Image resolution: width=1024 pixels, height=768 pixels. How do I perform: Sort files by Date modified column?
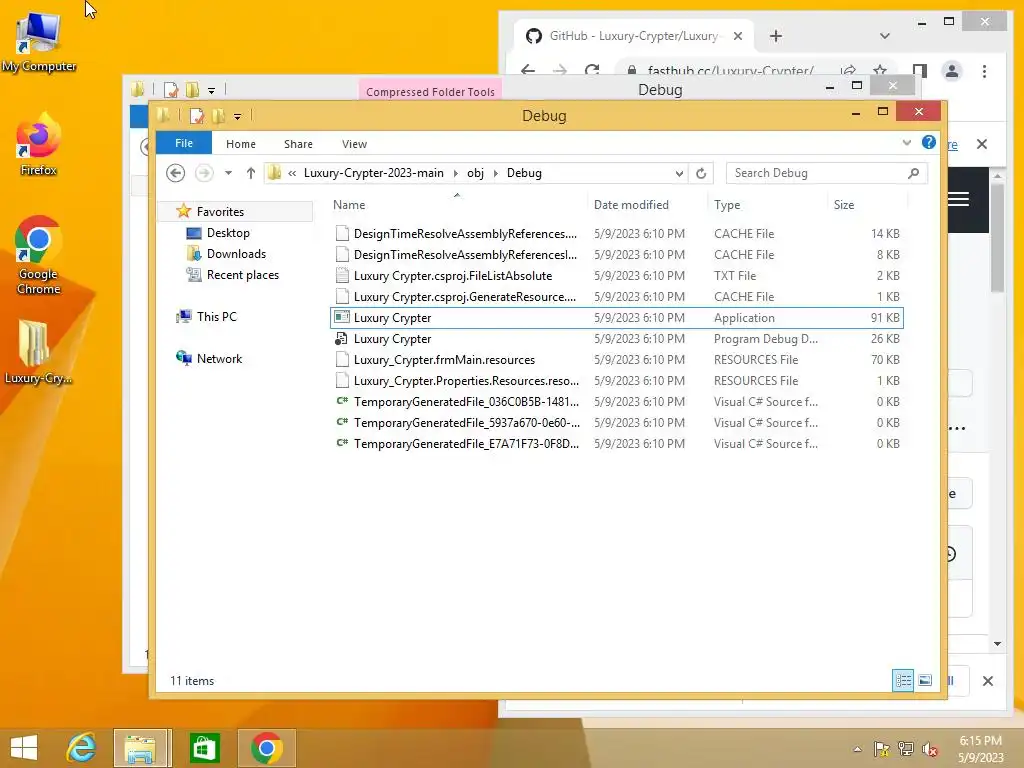point(647,204)
